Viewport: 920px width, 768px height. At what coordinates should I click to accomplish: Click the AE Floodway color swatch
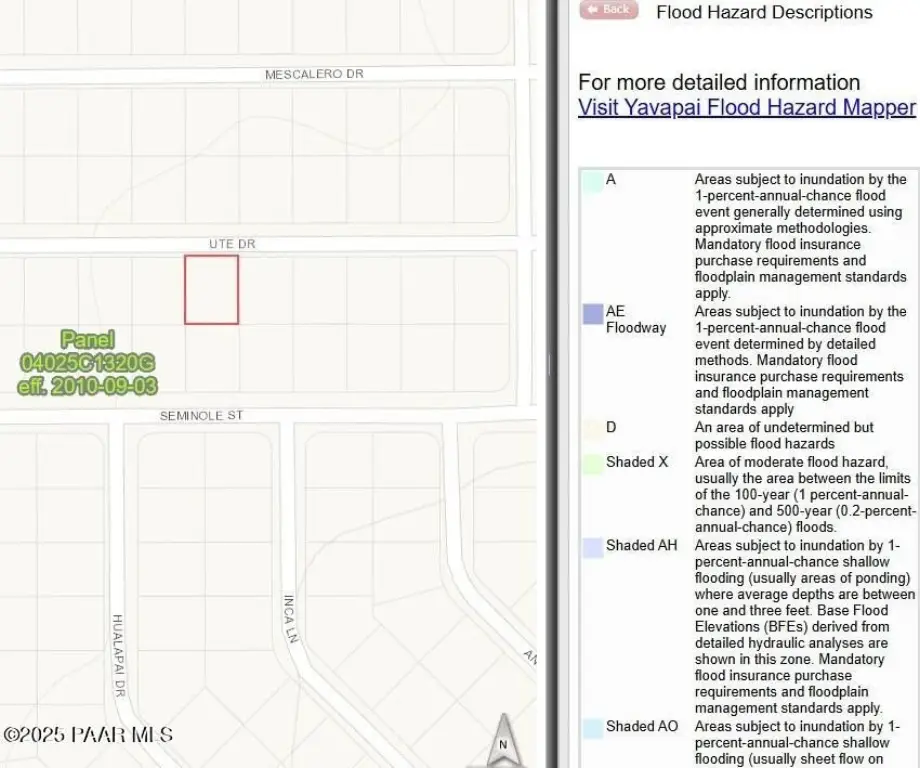coord(592,314)
